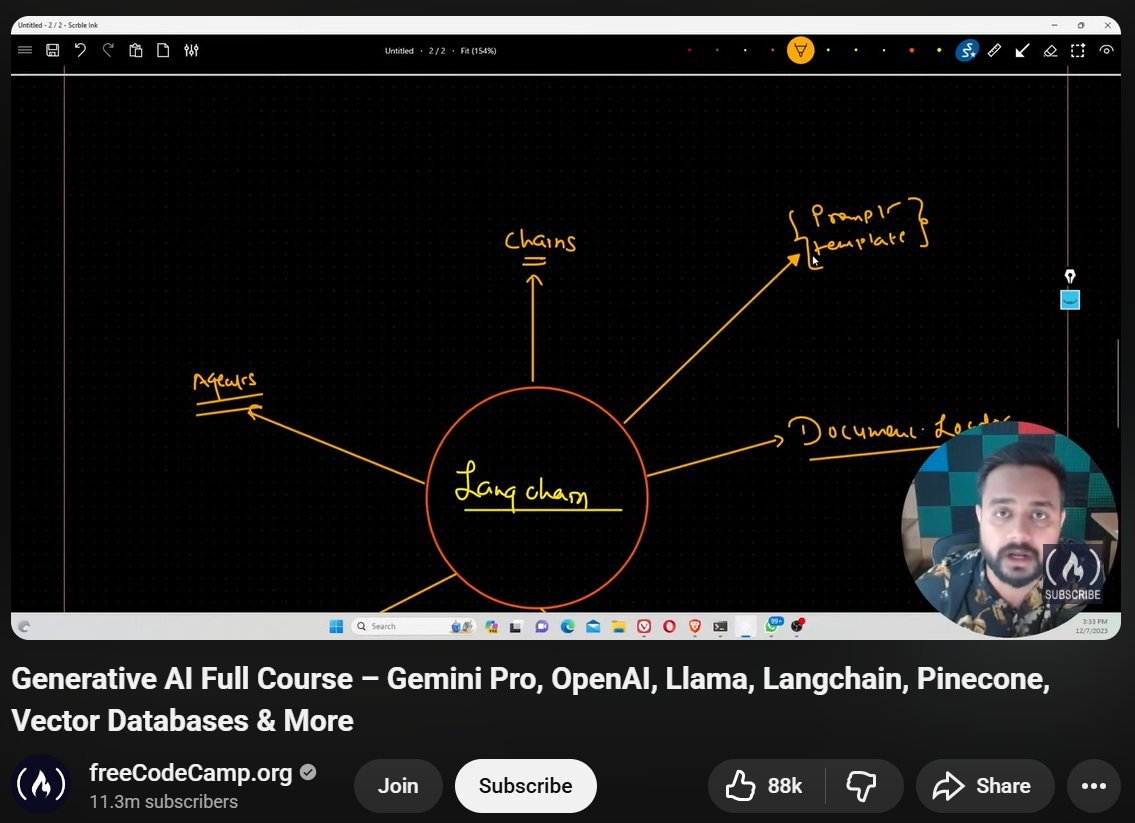
Task: Open the 'Fit (154%)' zoom option
Action: (478, 51)
